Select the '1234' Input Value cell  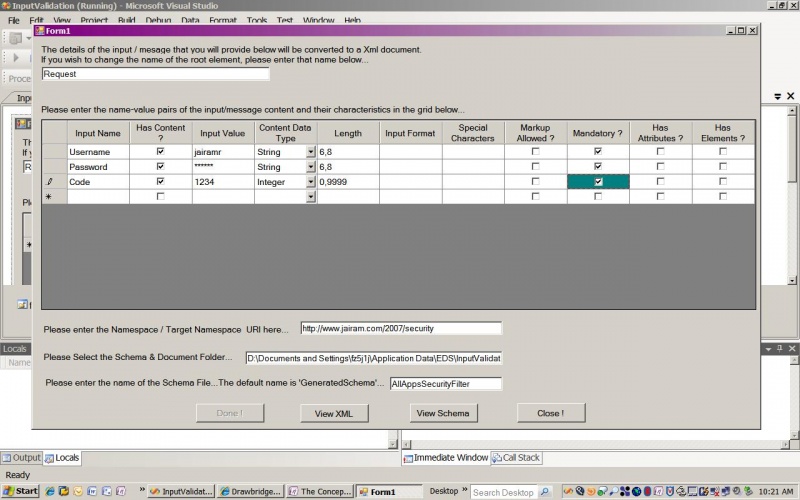pyautogui.click(x=223, y=182)
